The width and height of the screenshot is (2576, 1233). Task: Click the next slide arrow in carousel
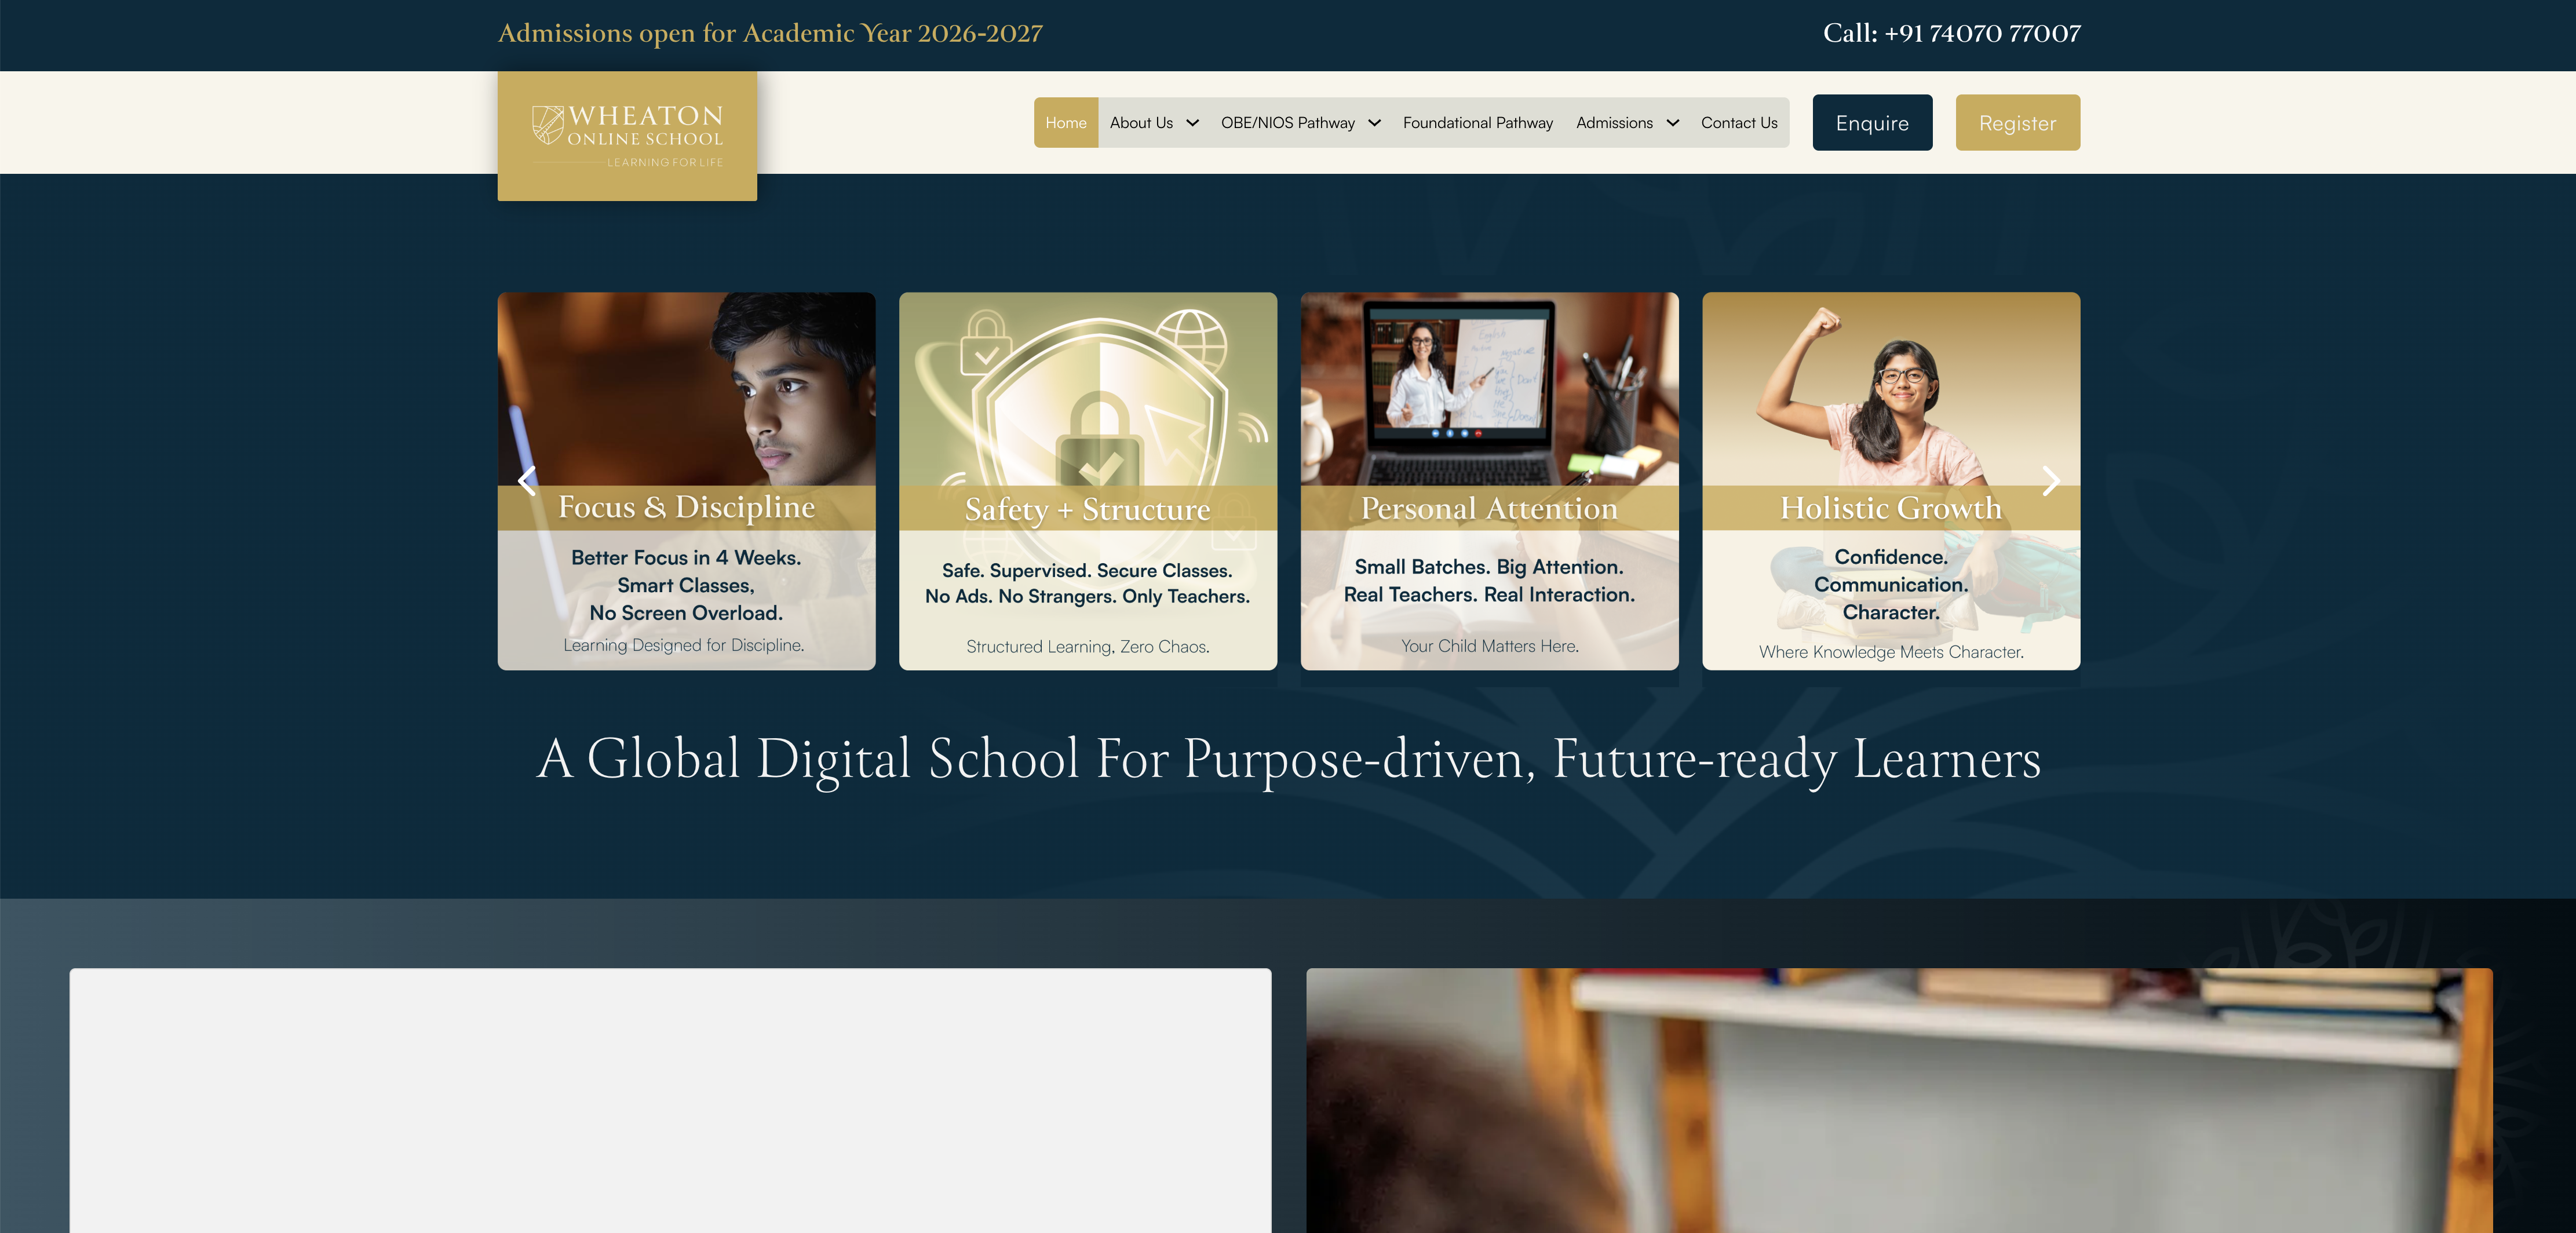(2051, 481)
